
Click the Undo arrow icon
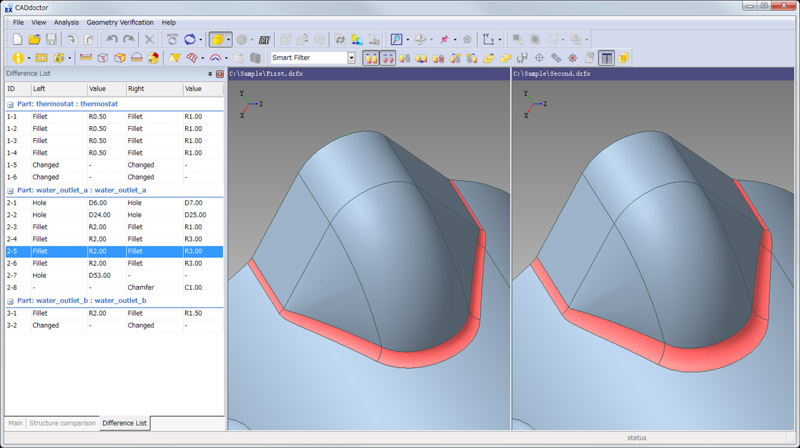click(112, 39)
